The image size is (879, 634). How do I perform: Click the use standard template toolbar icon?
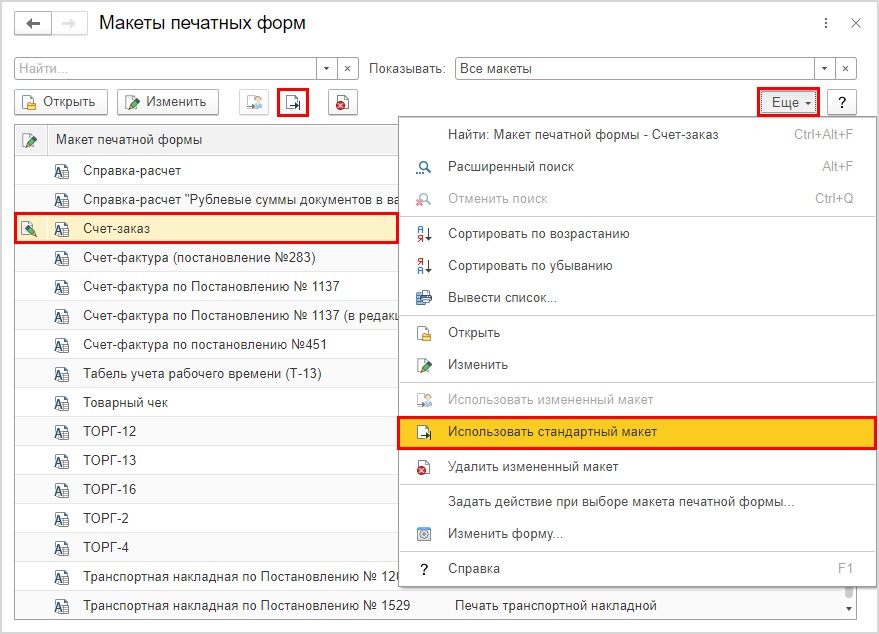pyautogui.click(x=293, y=103)
